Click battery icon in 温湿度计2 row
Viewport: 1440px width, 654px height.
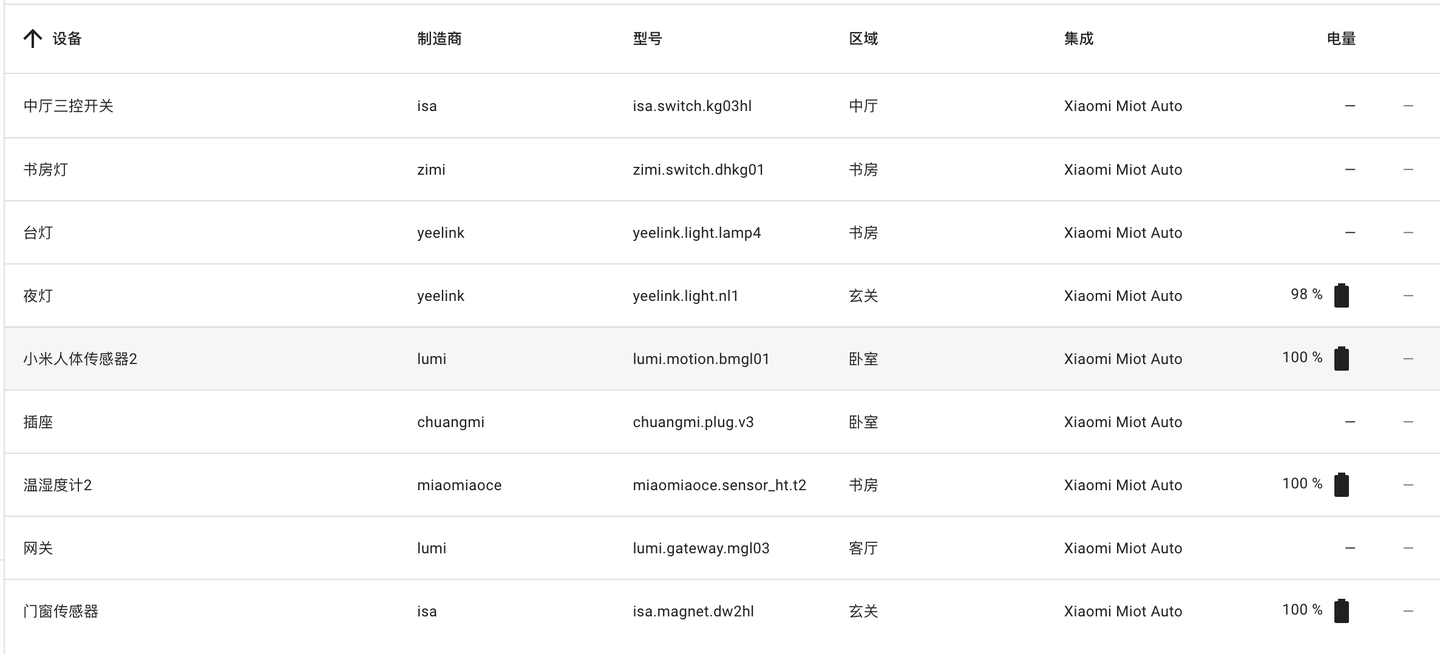pyautogui.click(x=1341, y=485)
